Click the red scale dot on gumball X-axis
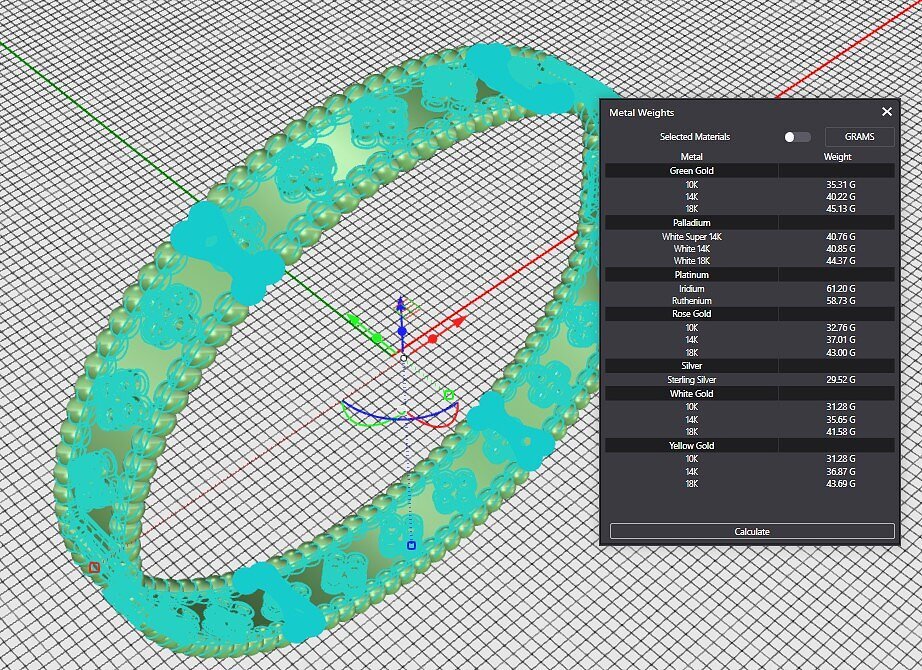Image resolution: width=922 pixels, height=670 pixels. pos(432,339)
